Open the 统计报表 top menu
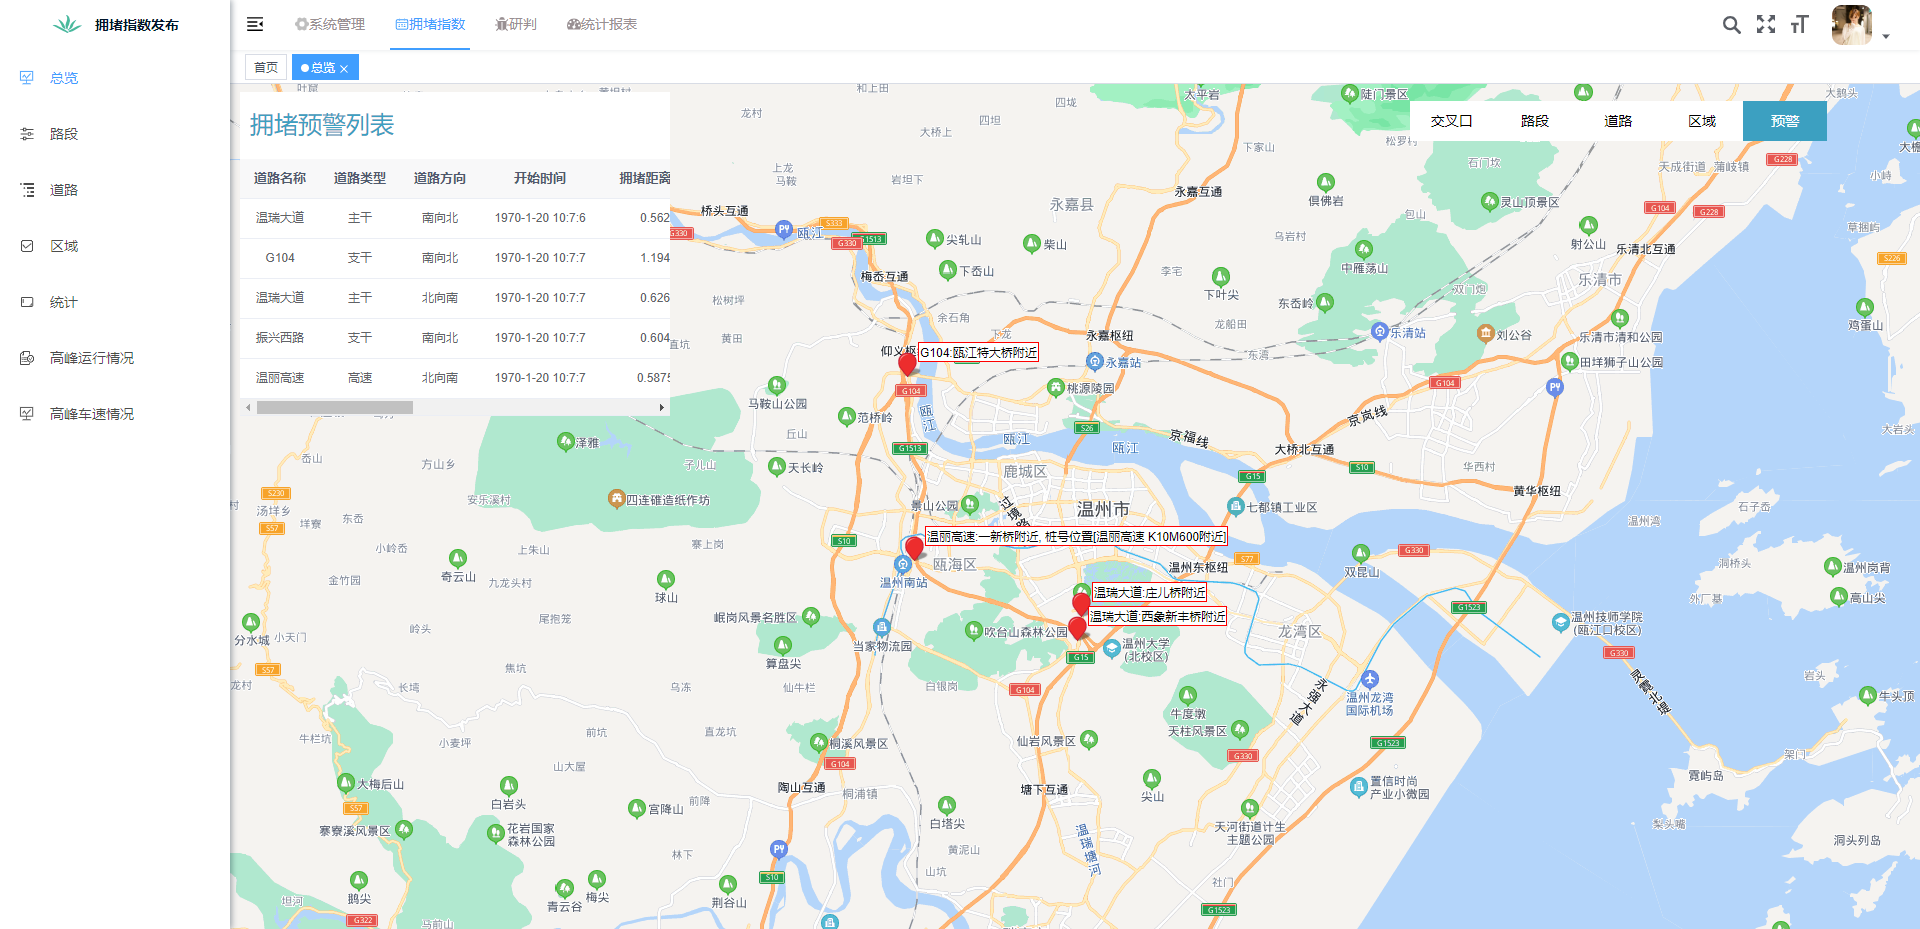 click(602, 24)
